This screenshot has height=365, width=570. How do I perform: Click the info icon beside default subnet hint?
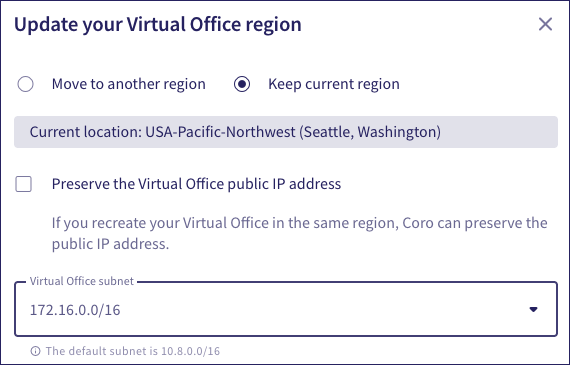35,351
